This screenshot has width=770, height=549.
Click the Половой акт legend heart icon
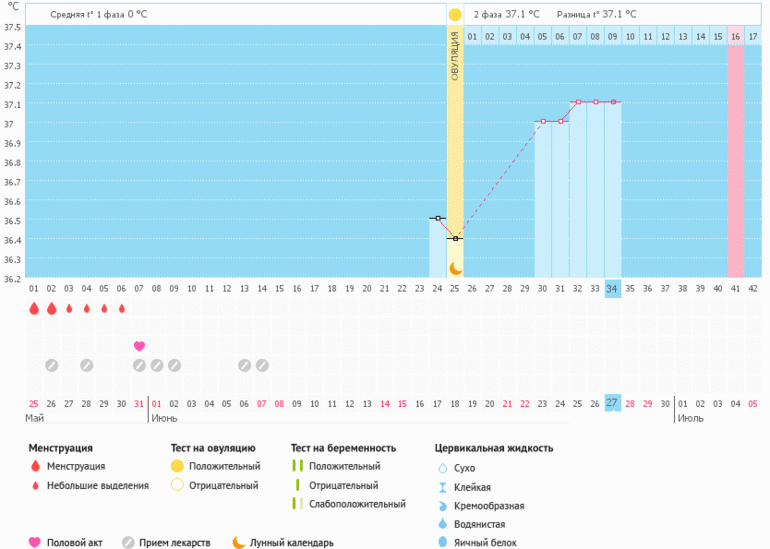34,542
